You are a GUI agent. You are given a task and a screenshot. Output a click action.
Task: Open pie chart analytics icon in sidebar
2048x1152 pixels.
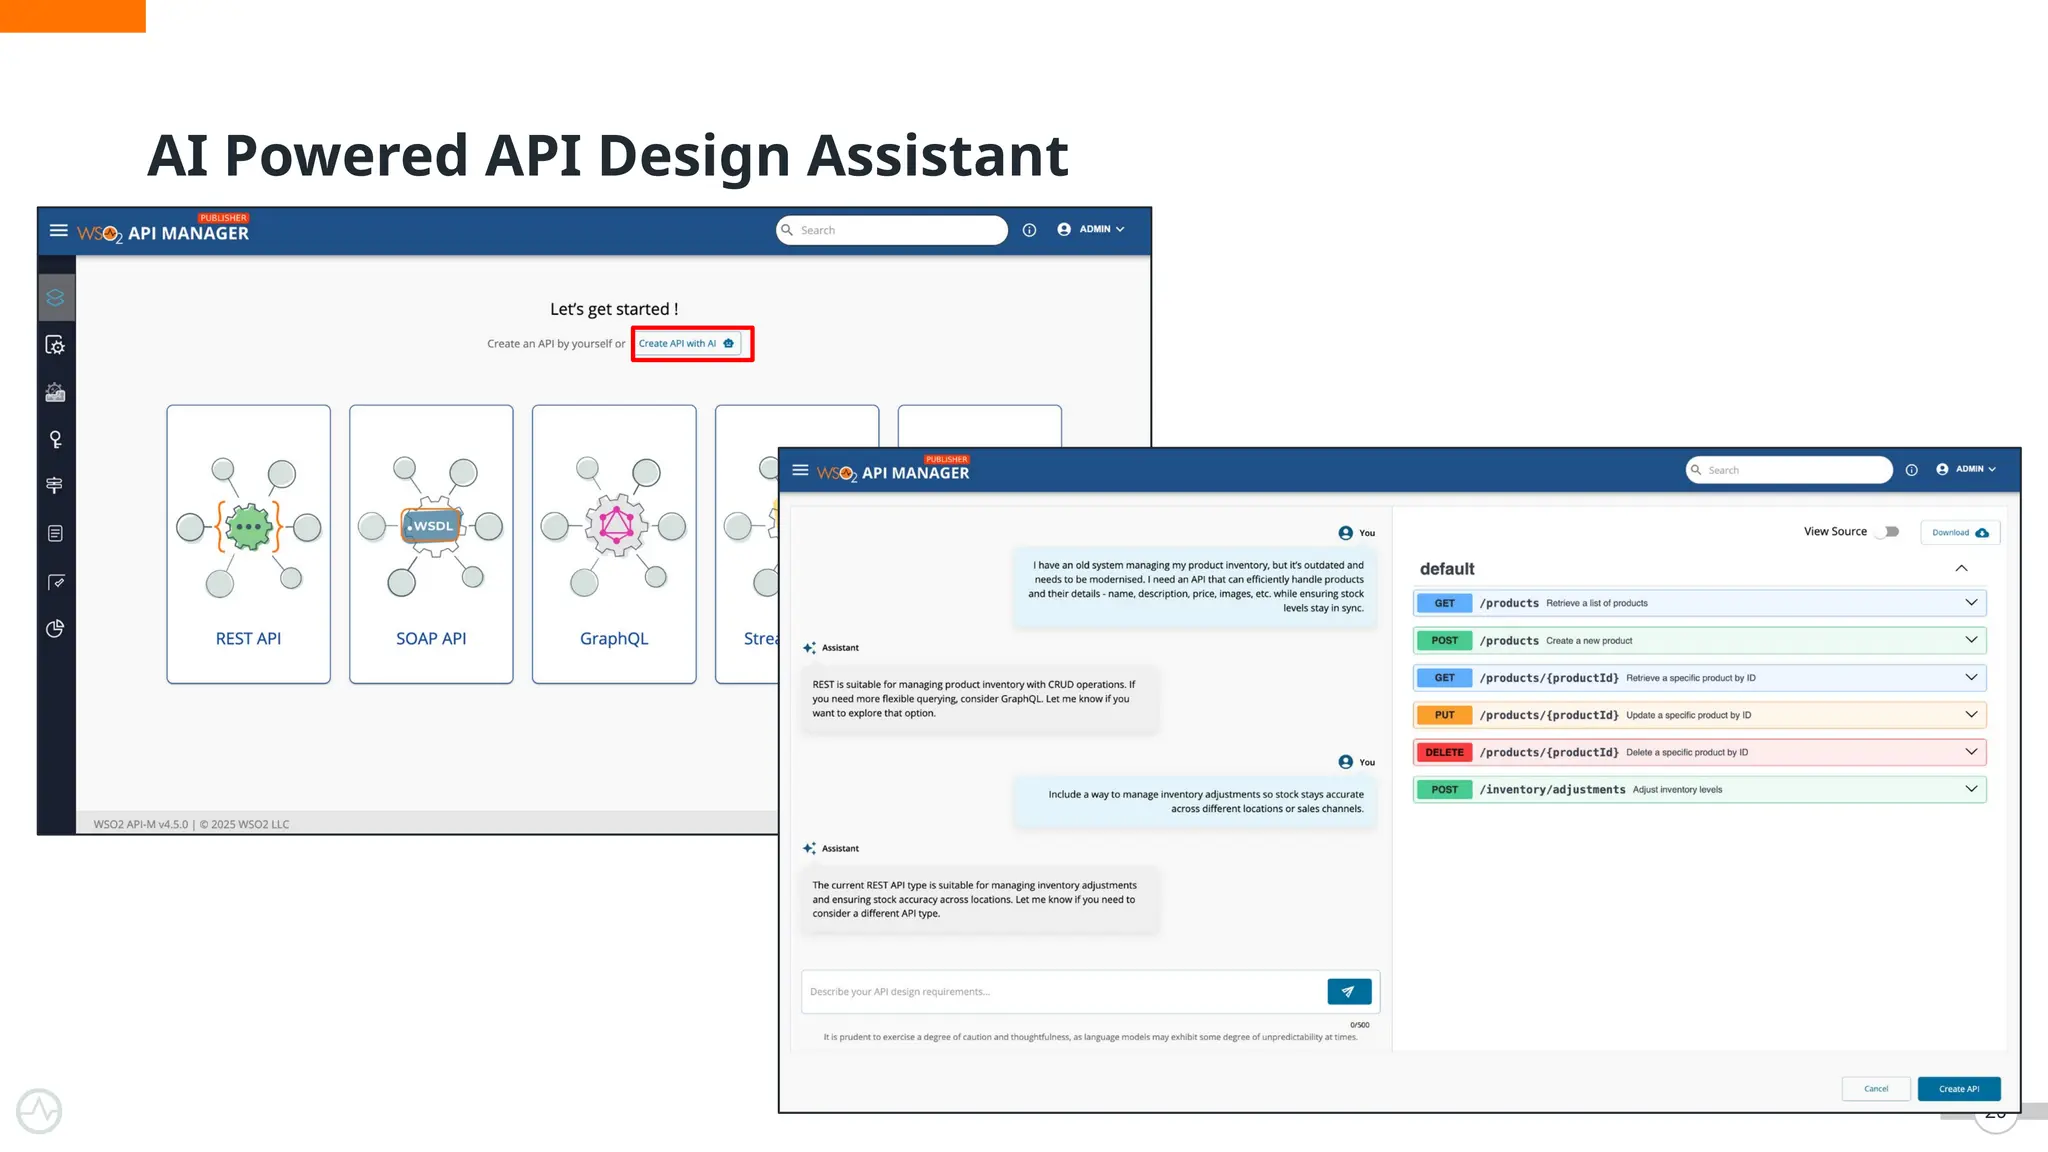(x=56, y=629)
